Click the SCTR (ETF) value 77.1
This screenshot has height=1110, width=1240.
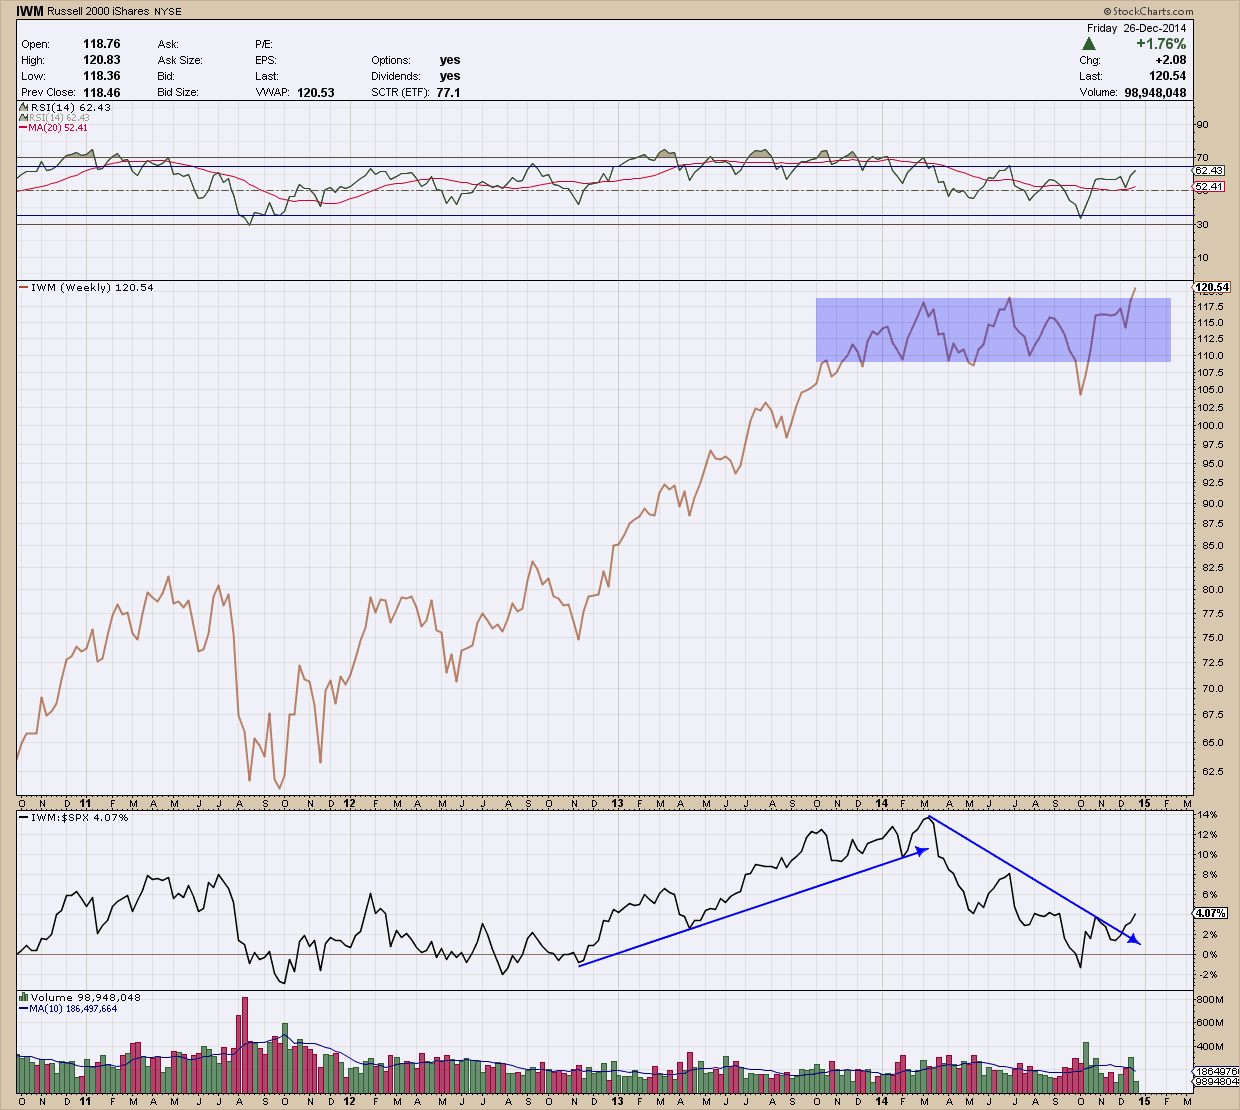[448, 92]
